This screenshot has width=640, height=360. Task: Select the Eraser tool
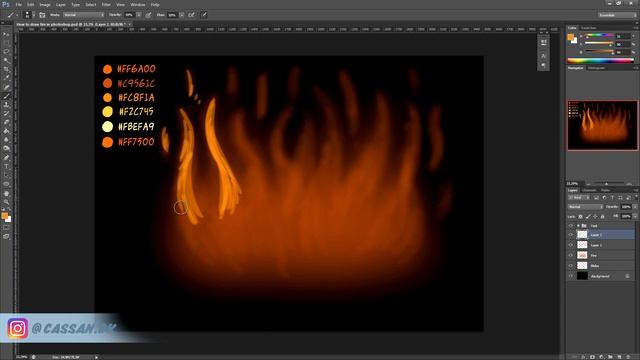point(6,122)
